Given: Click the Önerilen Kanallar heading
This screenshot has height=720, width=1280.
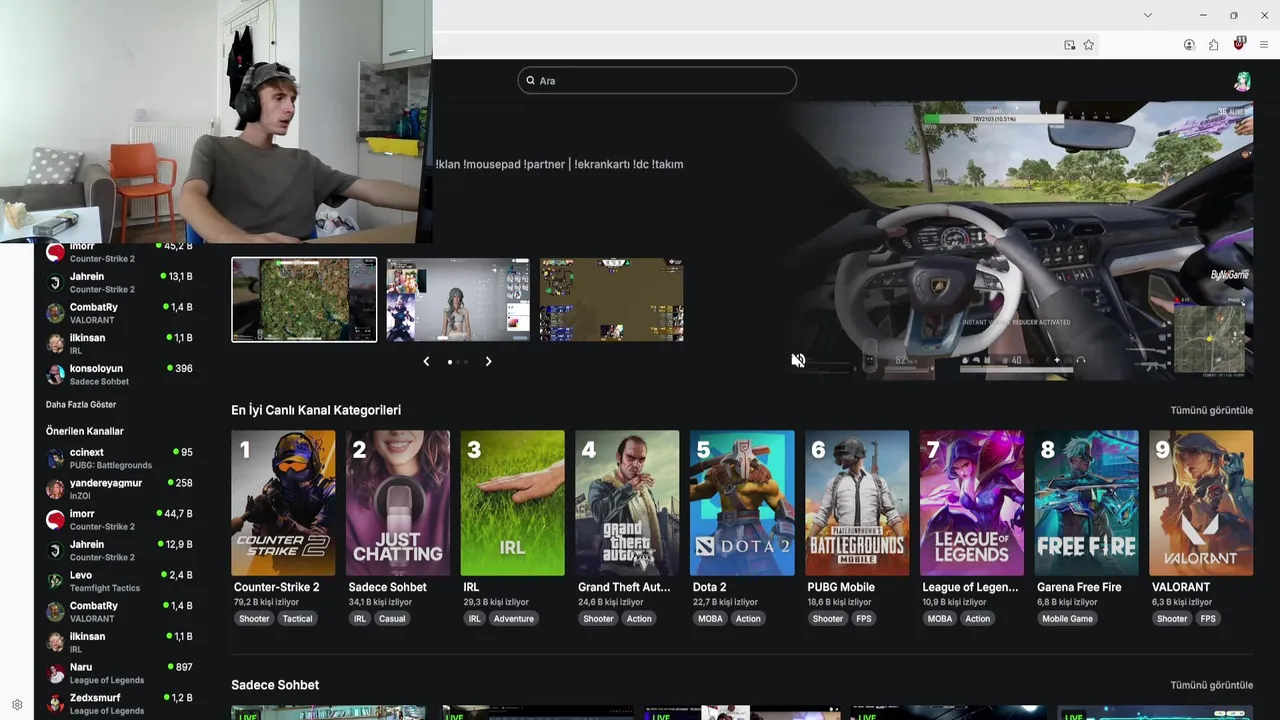Looking at the screenshot, I should (85, 431).
